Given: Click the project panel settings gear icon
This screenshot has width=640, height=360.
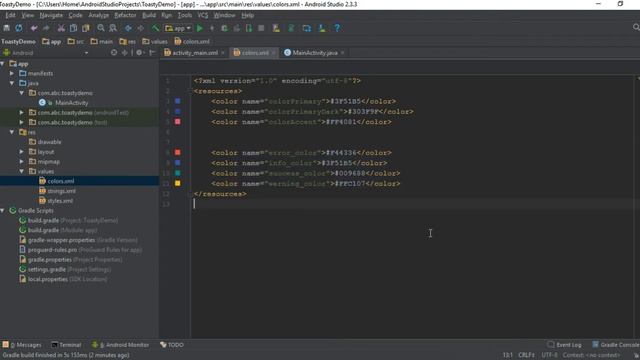Looking at the screenshot, I should (140, 53).
